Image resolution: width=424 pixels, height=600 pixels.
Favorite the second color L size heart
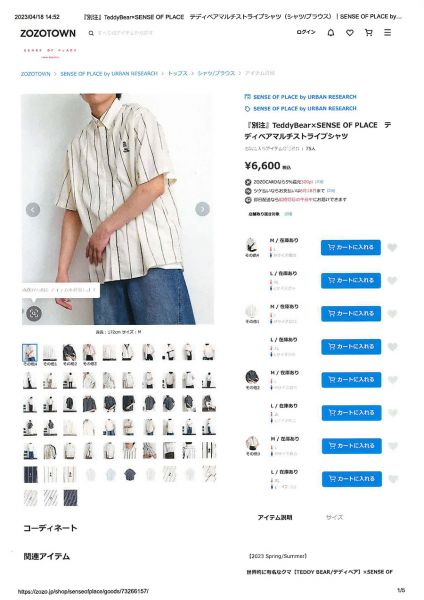point(392,347)
